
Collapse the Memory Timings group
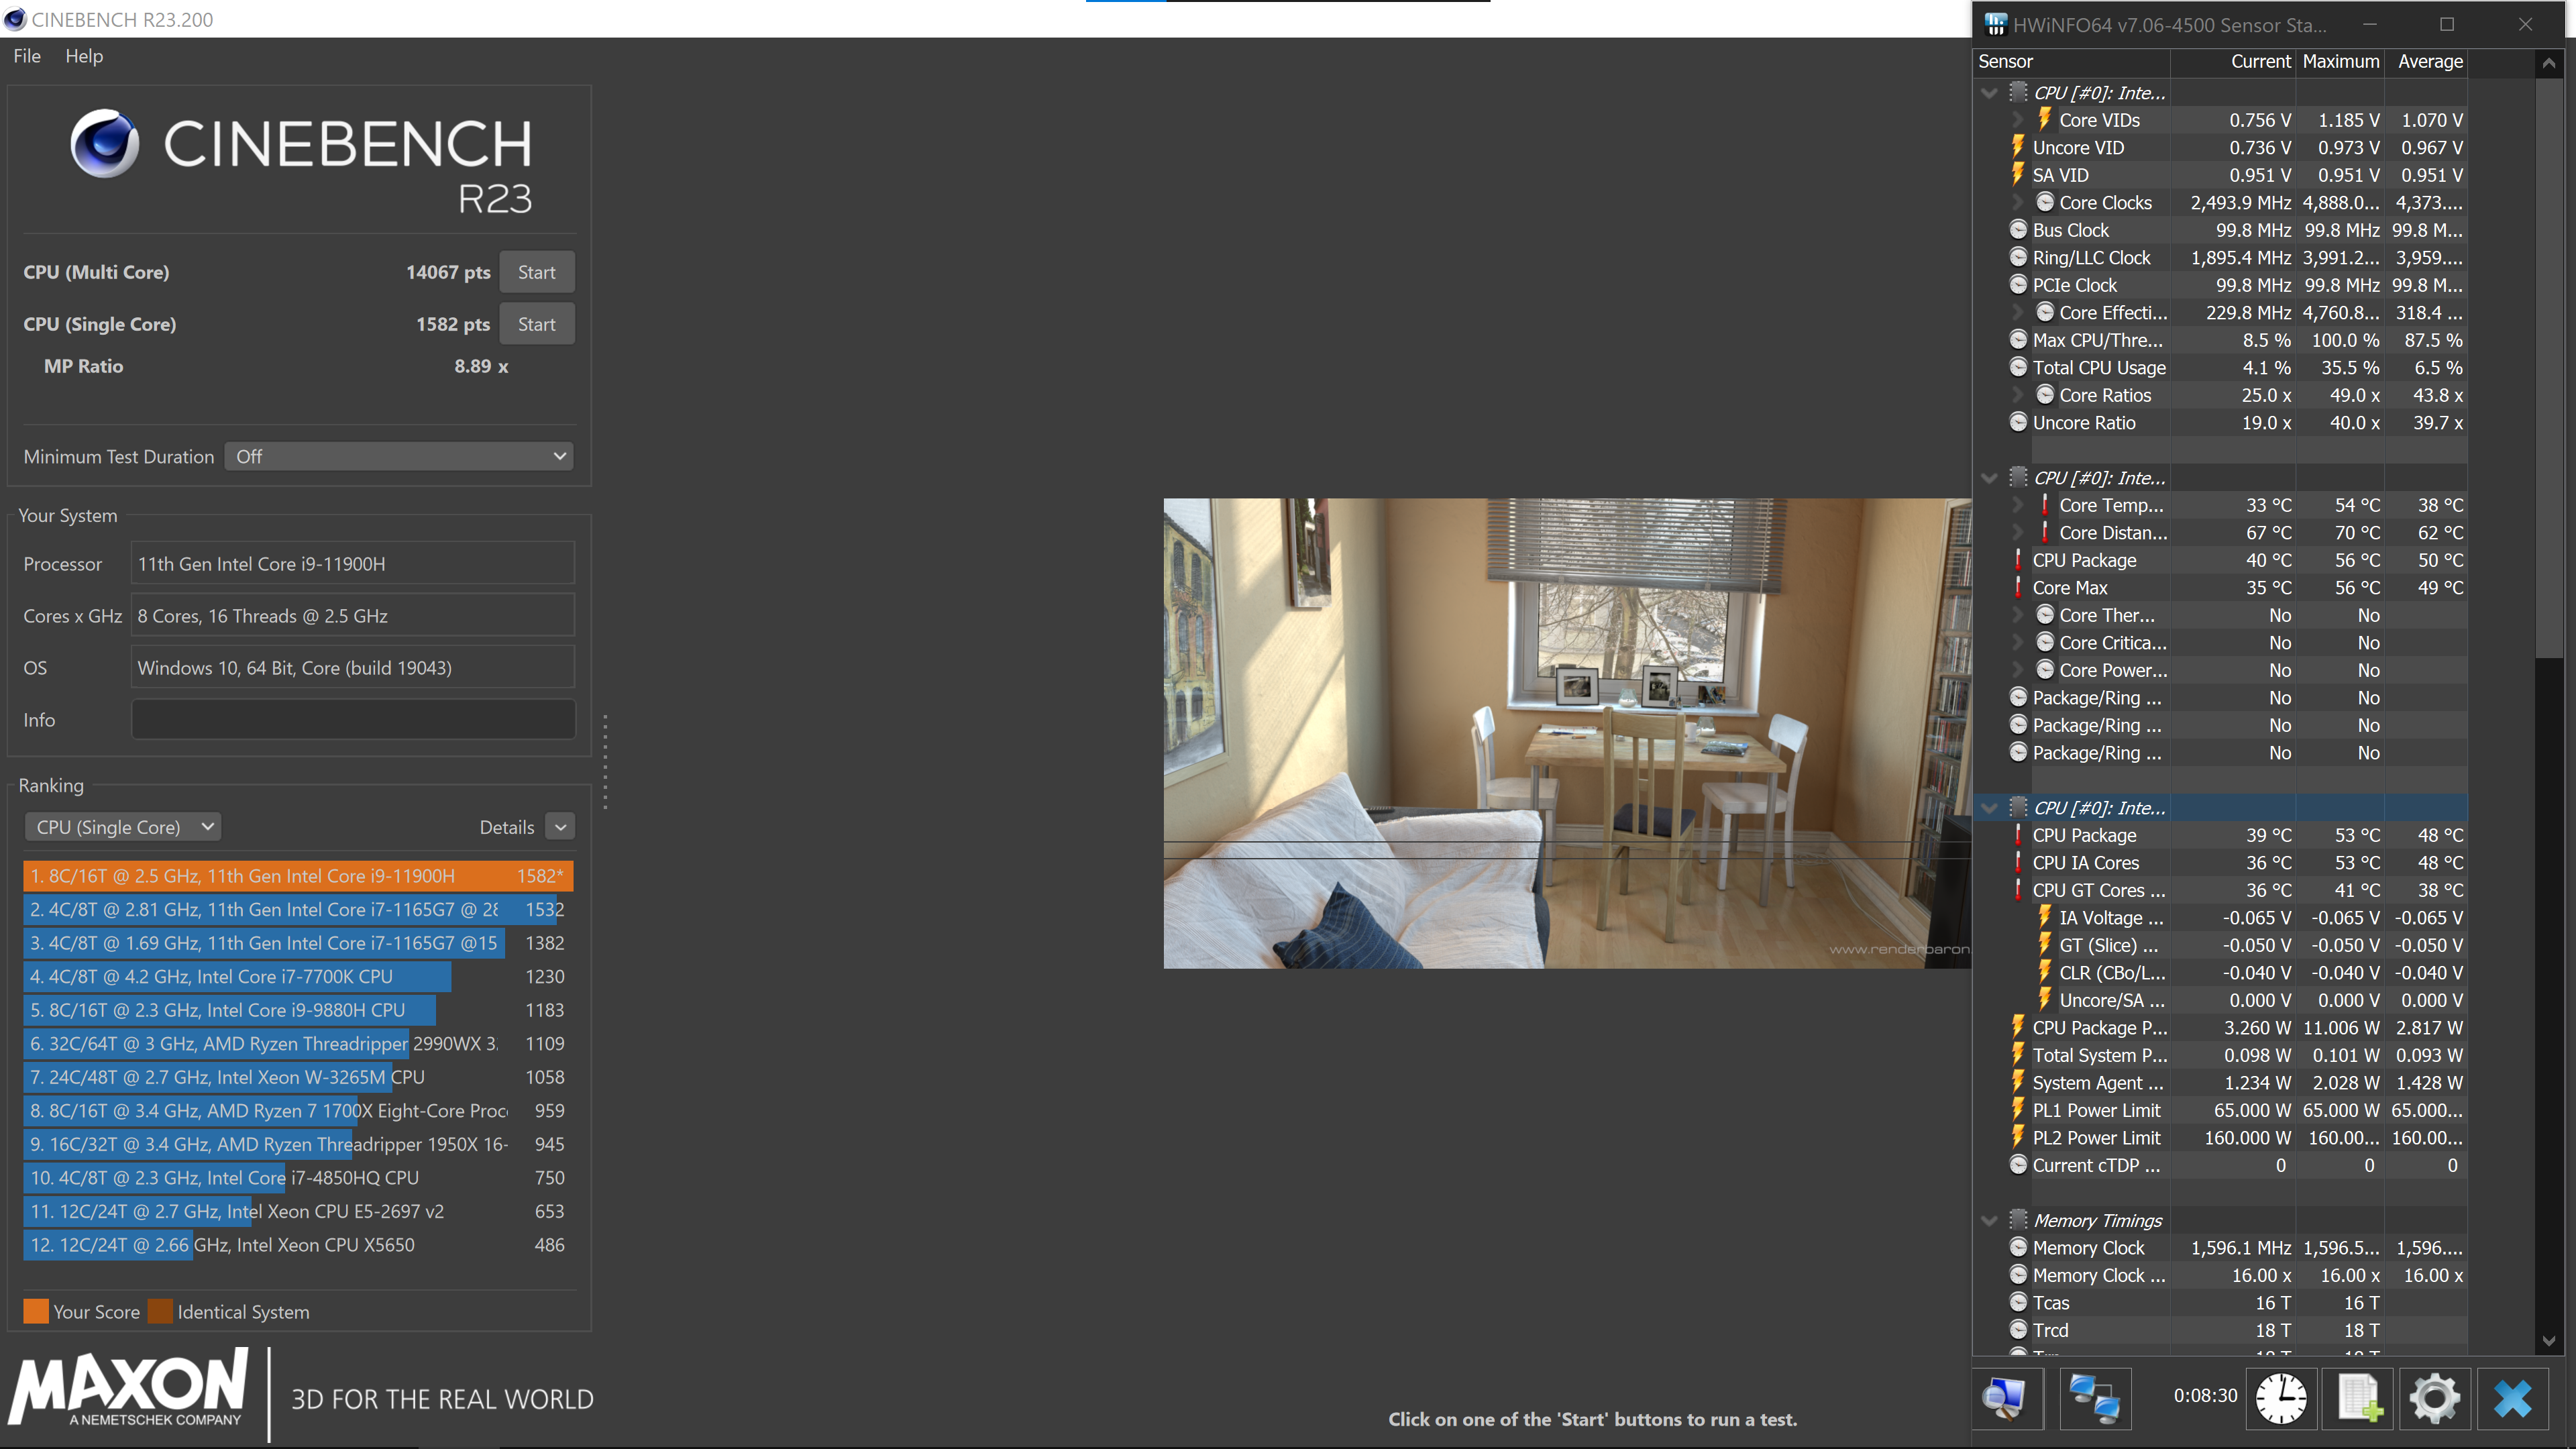click(1989, 1220)
